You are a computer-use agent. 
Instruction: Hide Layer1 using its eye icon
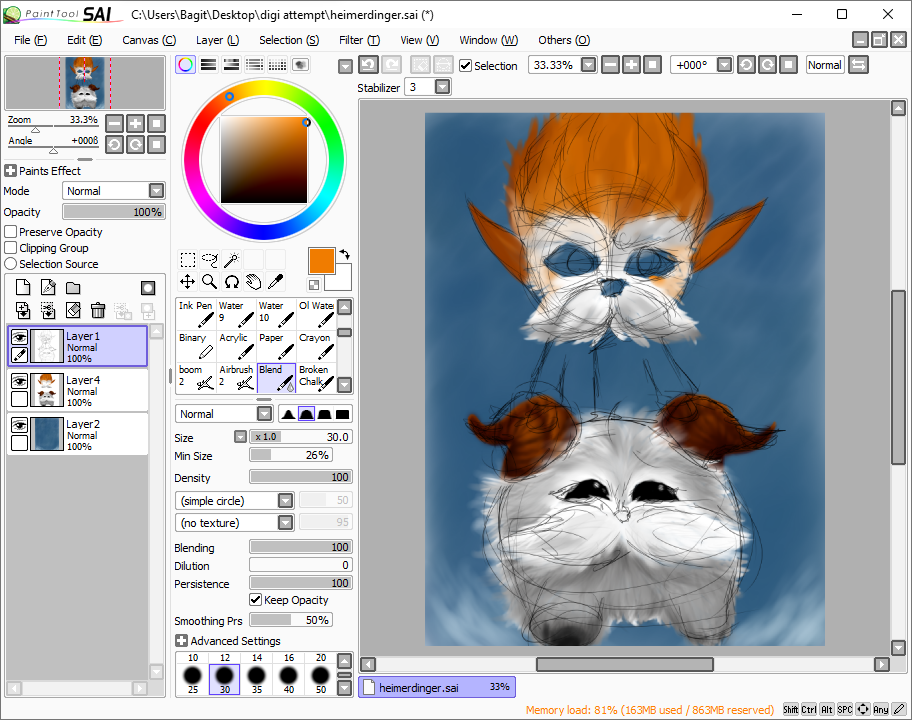click(x=19, y=338)
